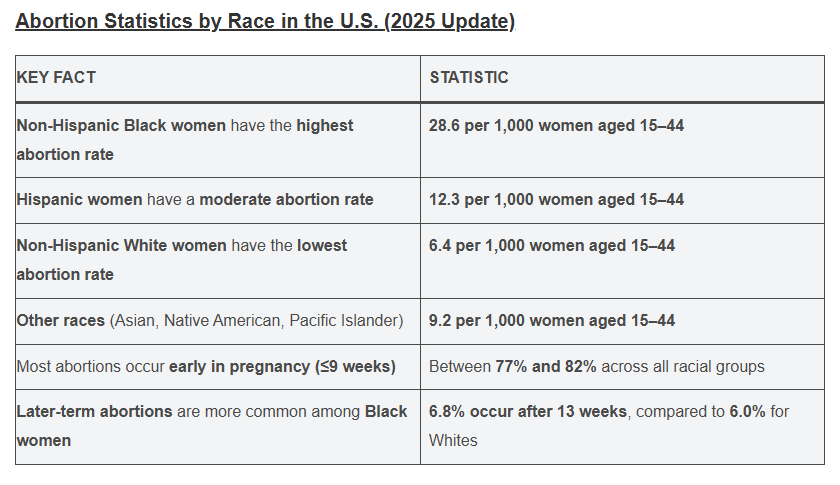This screenshot has width=840, height=485.
Task: Select the Non-Hispanic Black women highest rate cell
Action: 217,140
